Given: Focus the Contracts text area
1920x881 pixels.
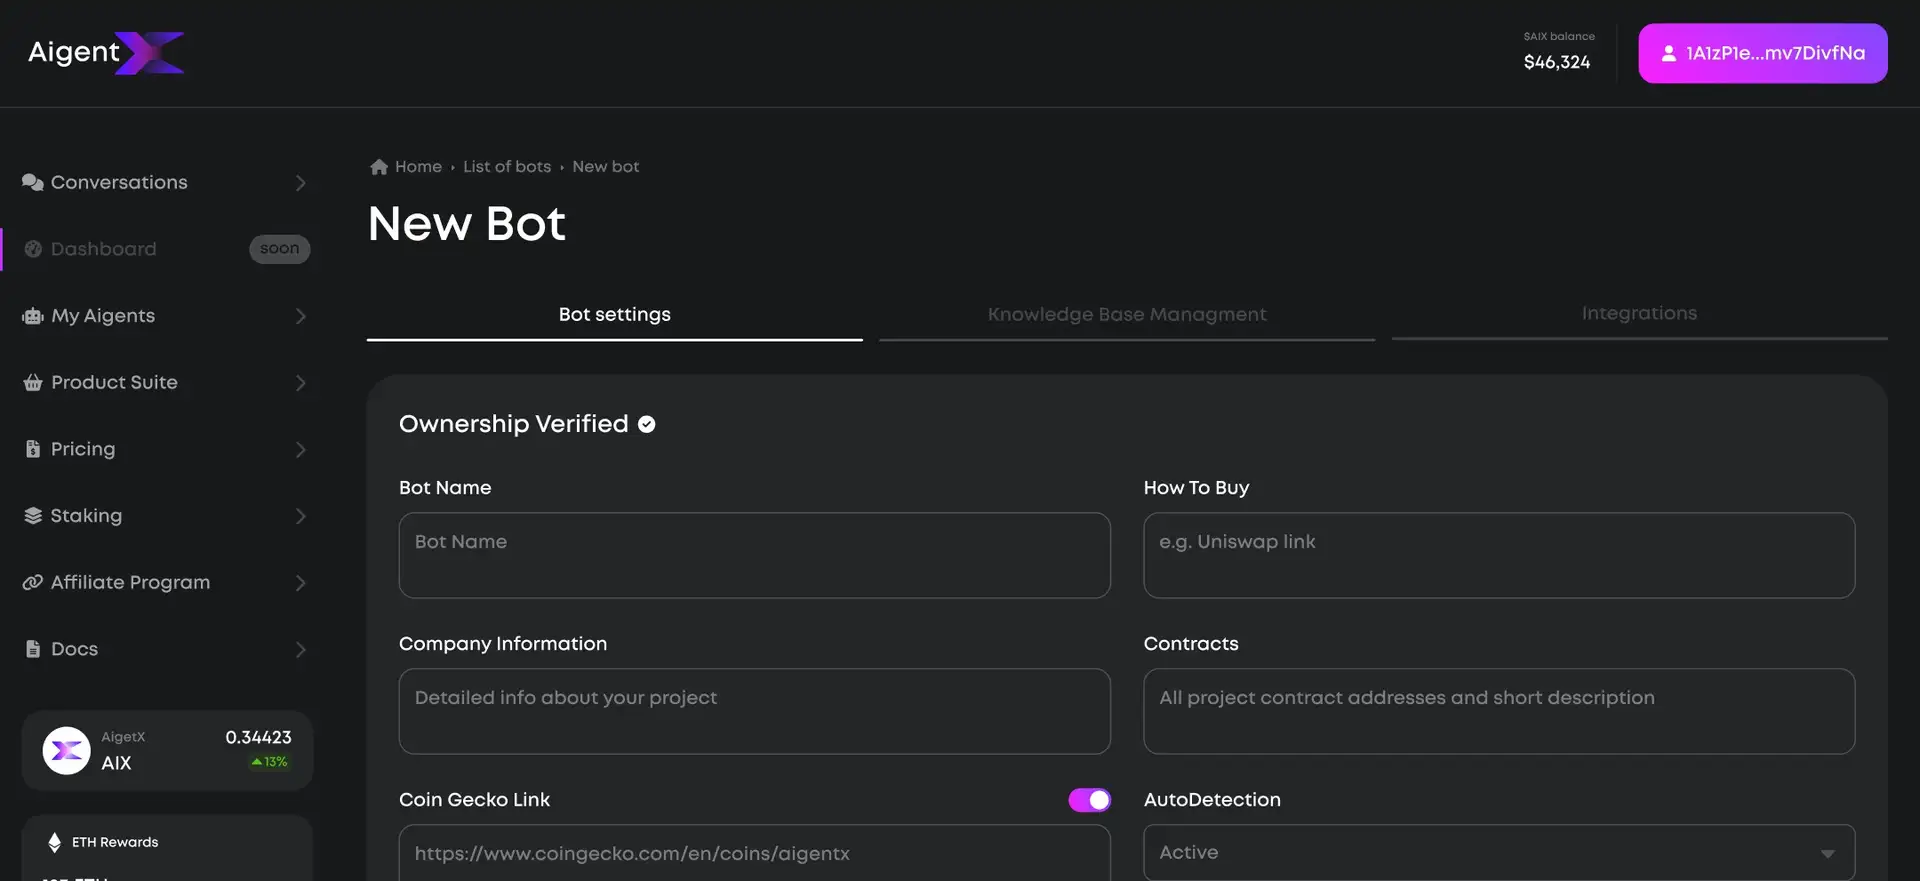Looking at the screenshot, I should click(1498, 711).
